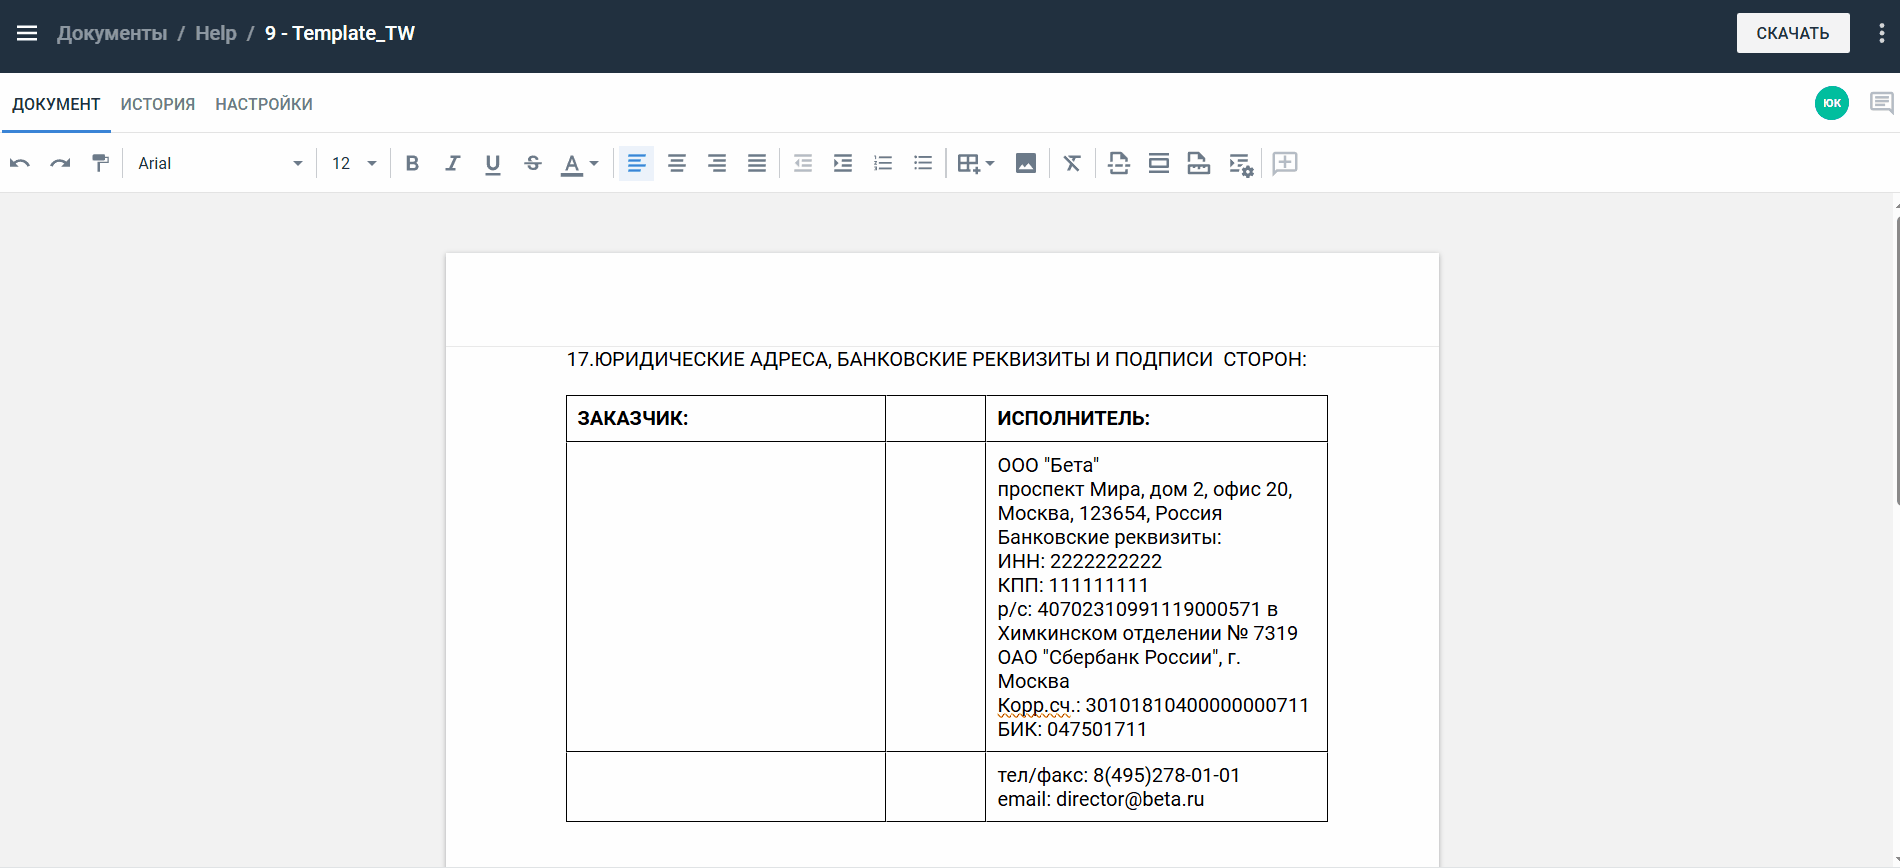Image resolution: width=1900 pixels, height=868 pixels.
Task: Click the redo arrow icon
Action: [60, 163]
